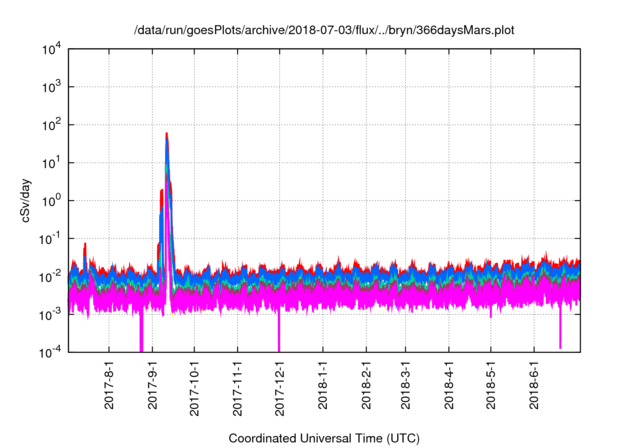Click the 2017-11-1 x-axis tick label
The width and height of the screenshot is (640, 448).
pos(238,388)
